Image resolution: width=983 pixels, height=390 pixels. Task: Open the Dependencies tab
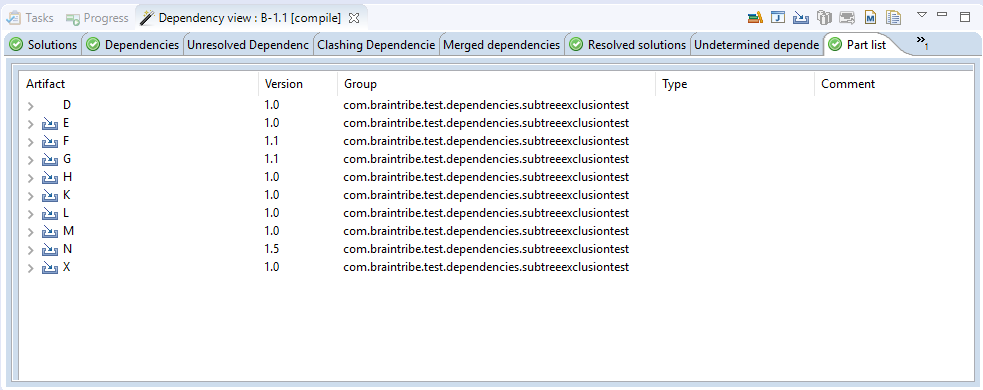[132, 45]
